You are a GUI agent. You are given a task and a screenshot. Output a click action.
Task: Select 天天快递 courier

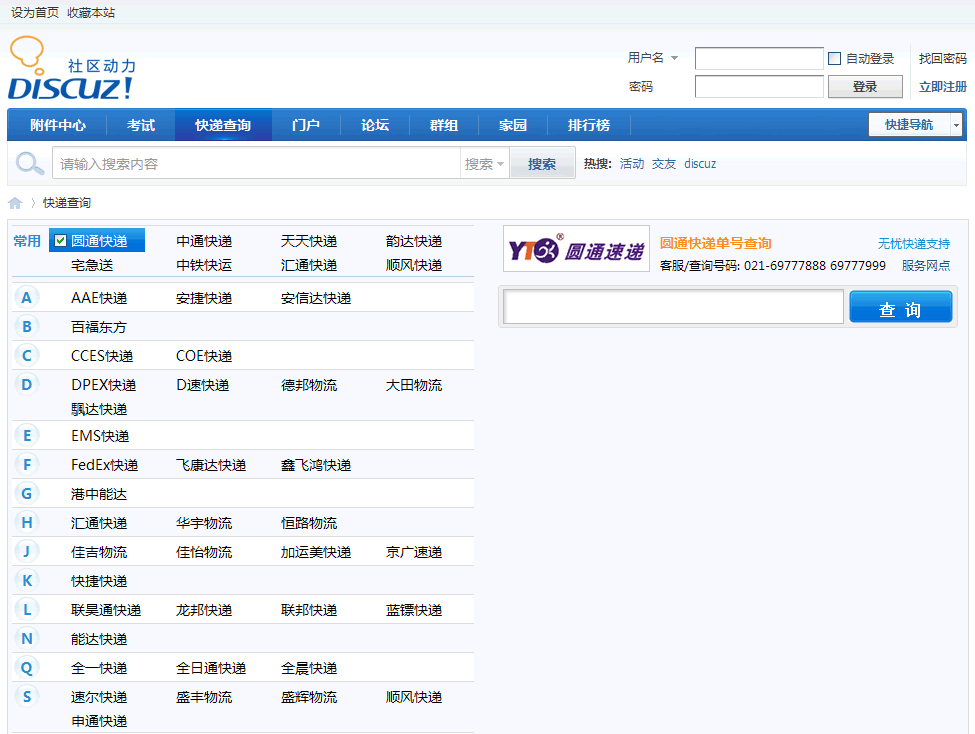309,241
